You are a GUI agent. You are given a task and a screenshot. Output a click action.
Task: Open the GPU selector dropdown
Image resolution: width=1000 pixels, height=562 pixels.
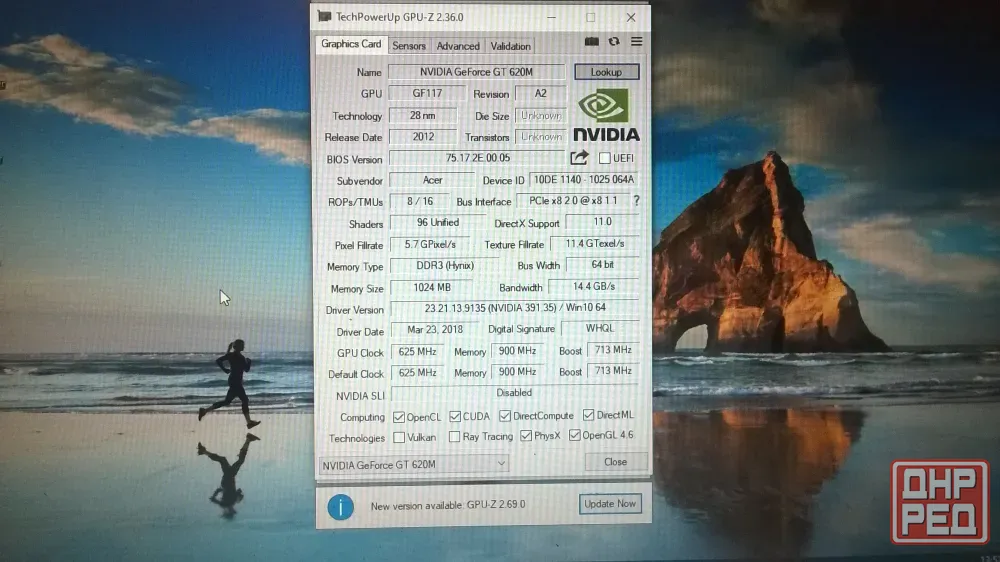[413, 464]
